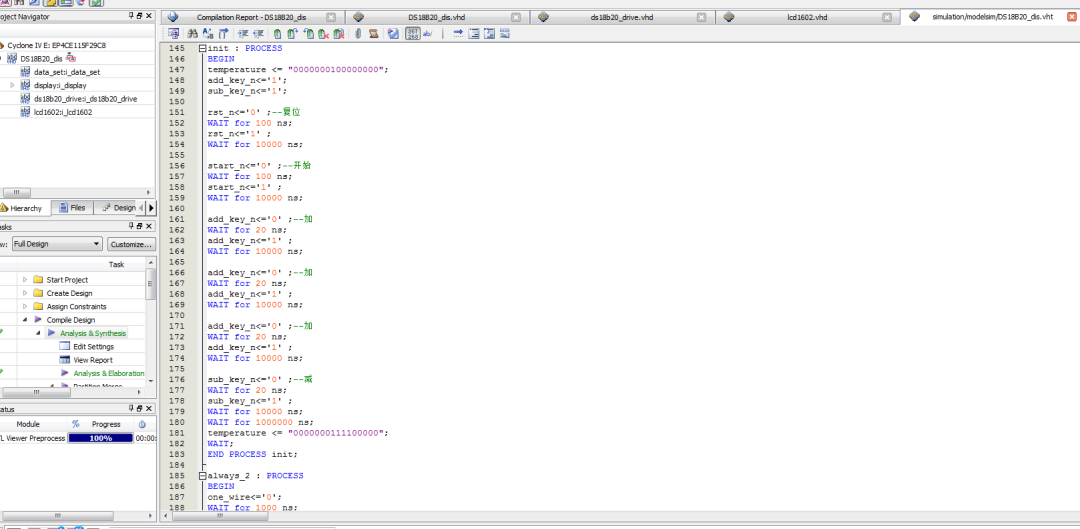Viewport: 1080px width, 529px height.
Task: Toggle line number display button
Action: click(411, 34)
